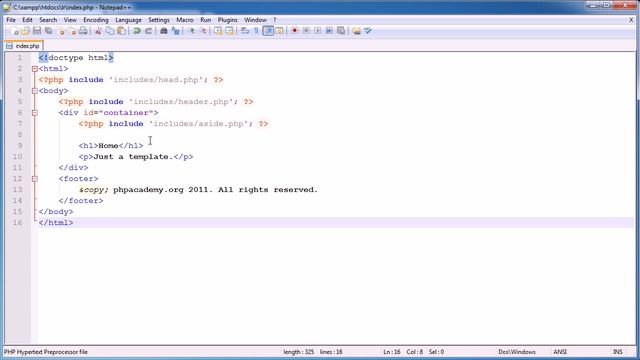Click Run Macro Multiple Times icon
640x360 pixels.
(x=329, y=31)
